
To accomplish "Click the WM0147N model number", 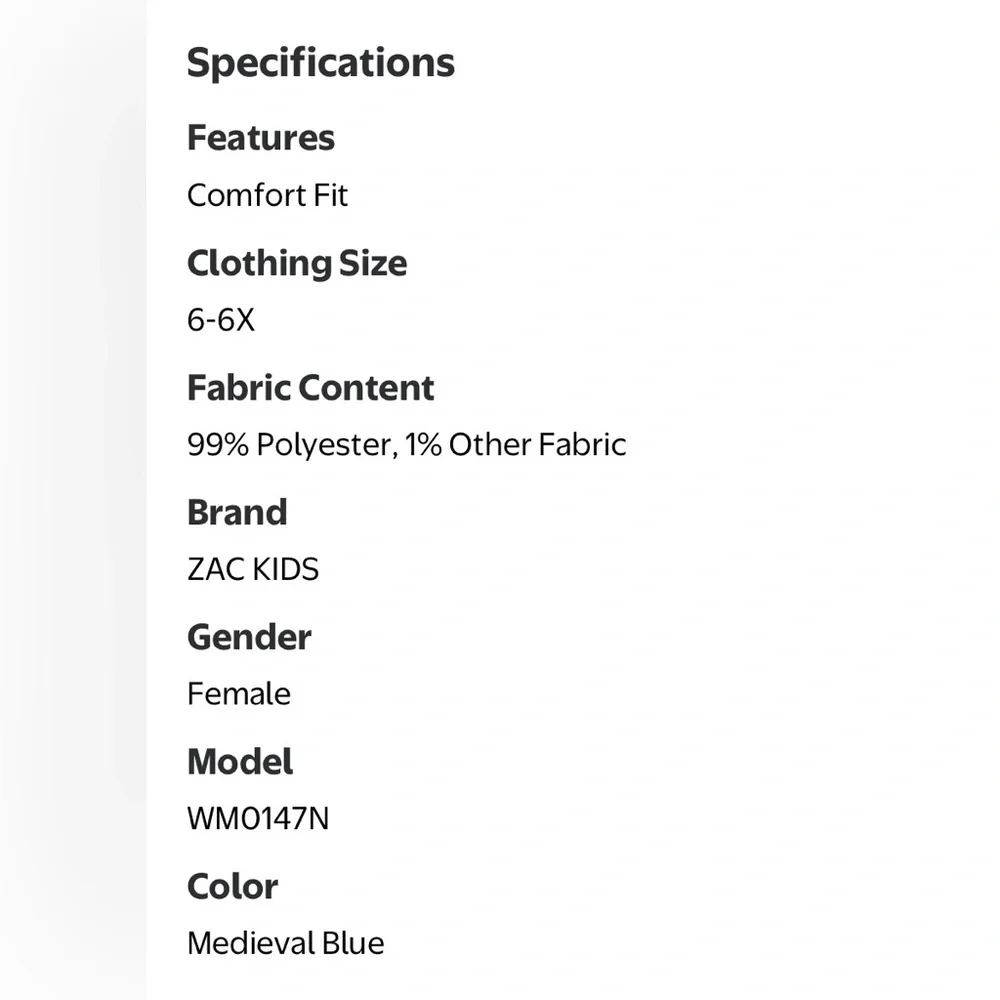I will click(x=258, y=819).
